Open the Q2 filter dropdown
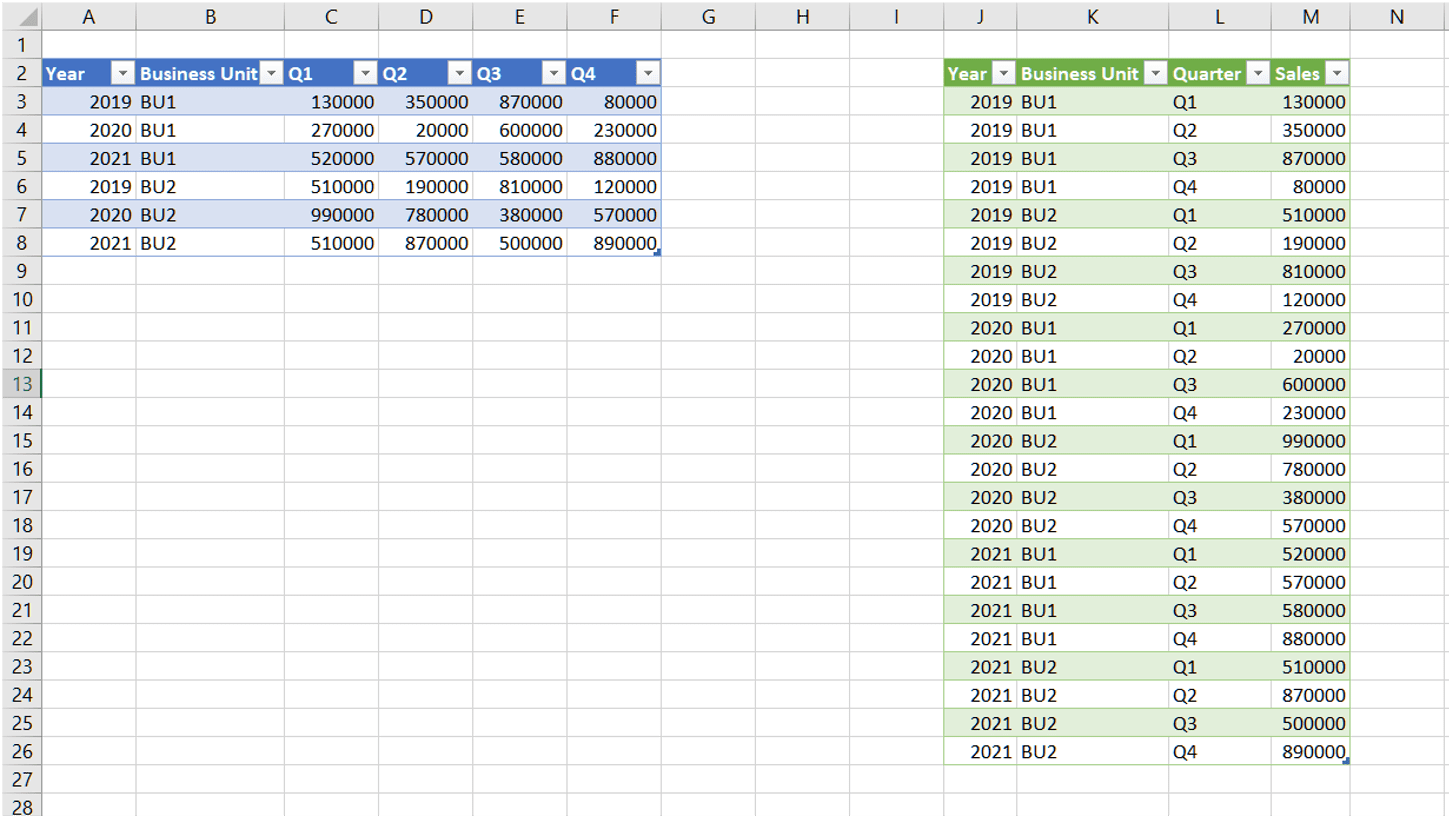 click(460, 73)
